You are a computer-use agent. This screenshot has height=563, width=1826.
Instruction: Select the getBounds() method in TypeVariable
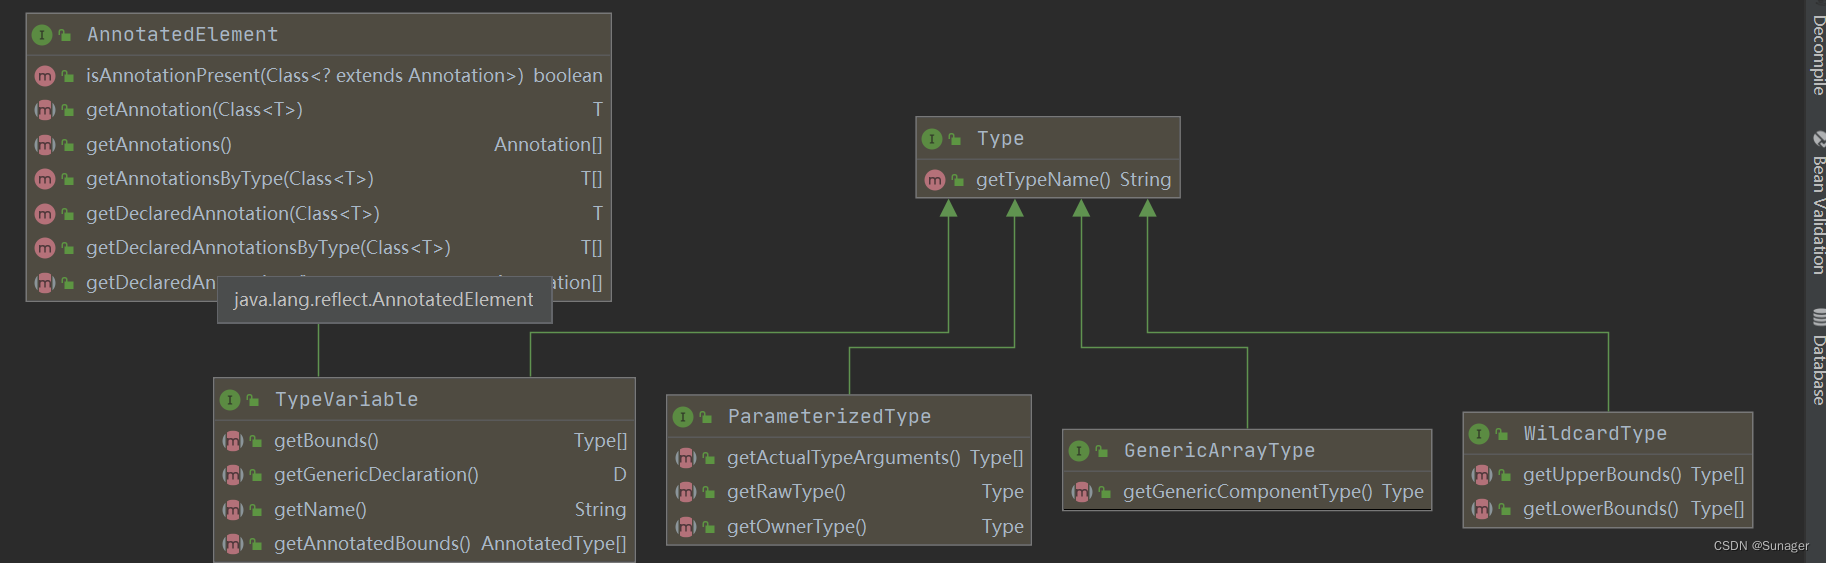[x=326, y=441]
